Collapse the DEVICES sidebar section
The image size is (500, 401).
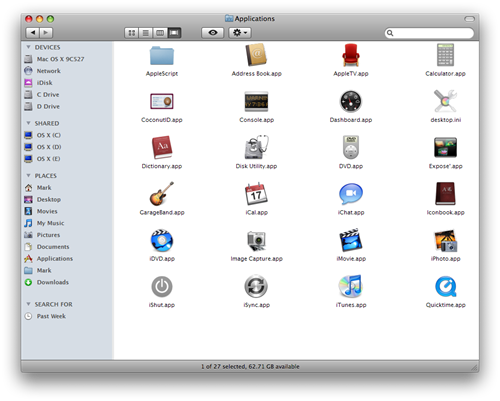[28, 47]
